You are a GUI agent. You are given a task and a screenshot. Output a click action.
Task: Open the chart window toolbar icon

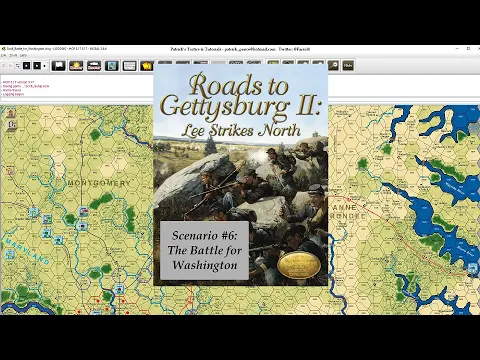[x=129, y=66]
